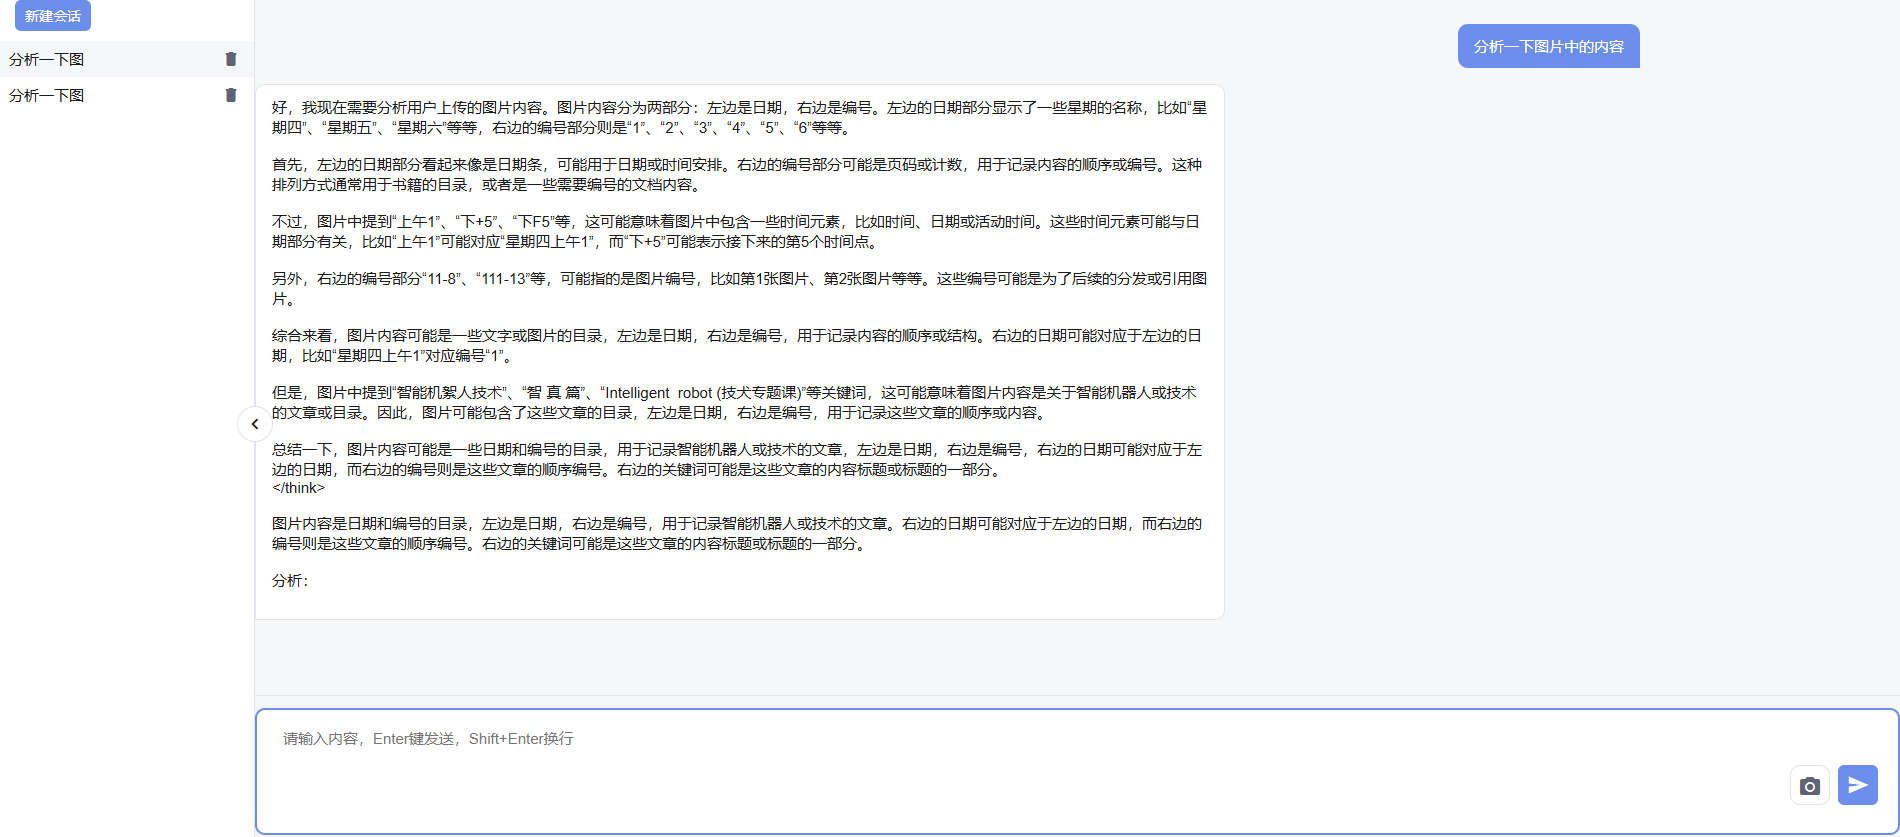Click the paragraph beginning with 另外
This screenshot has height=837, width=1900.
pos(738,289)
